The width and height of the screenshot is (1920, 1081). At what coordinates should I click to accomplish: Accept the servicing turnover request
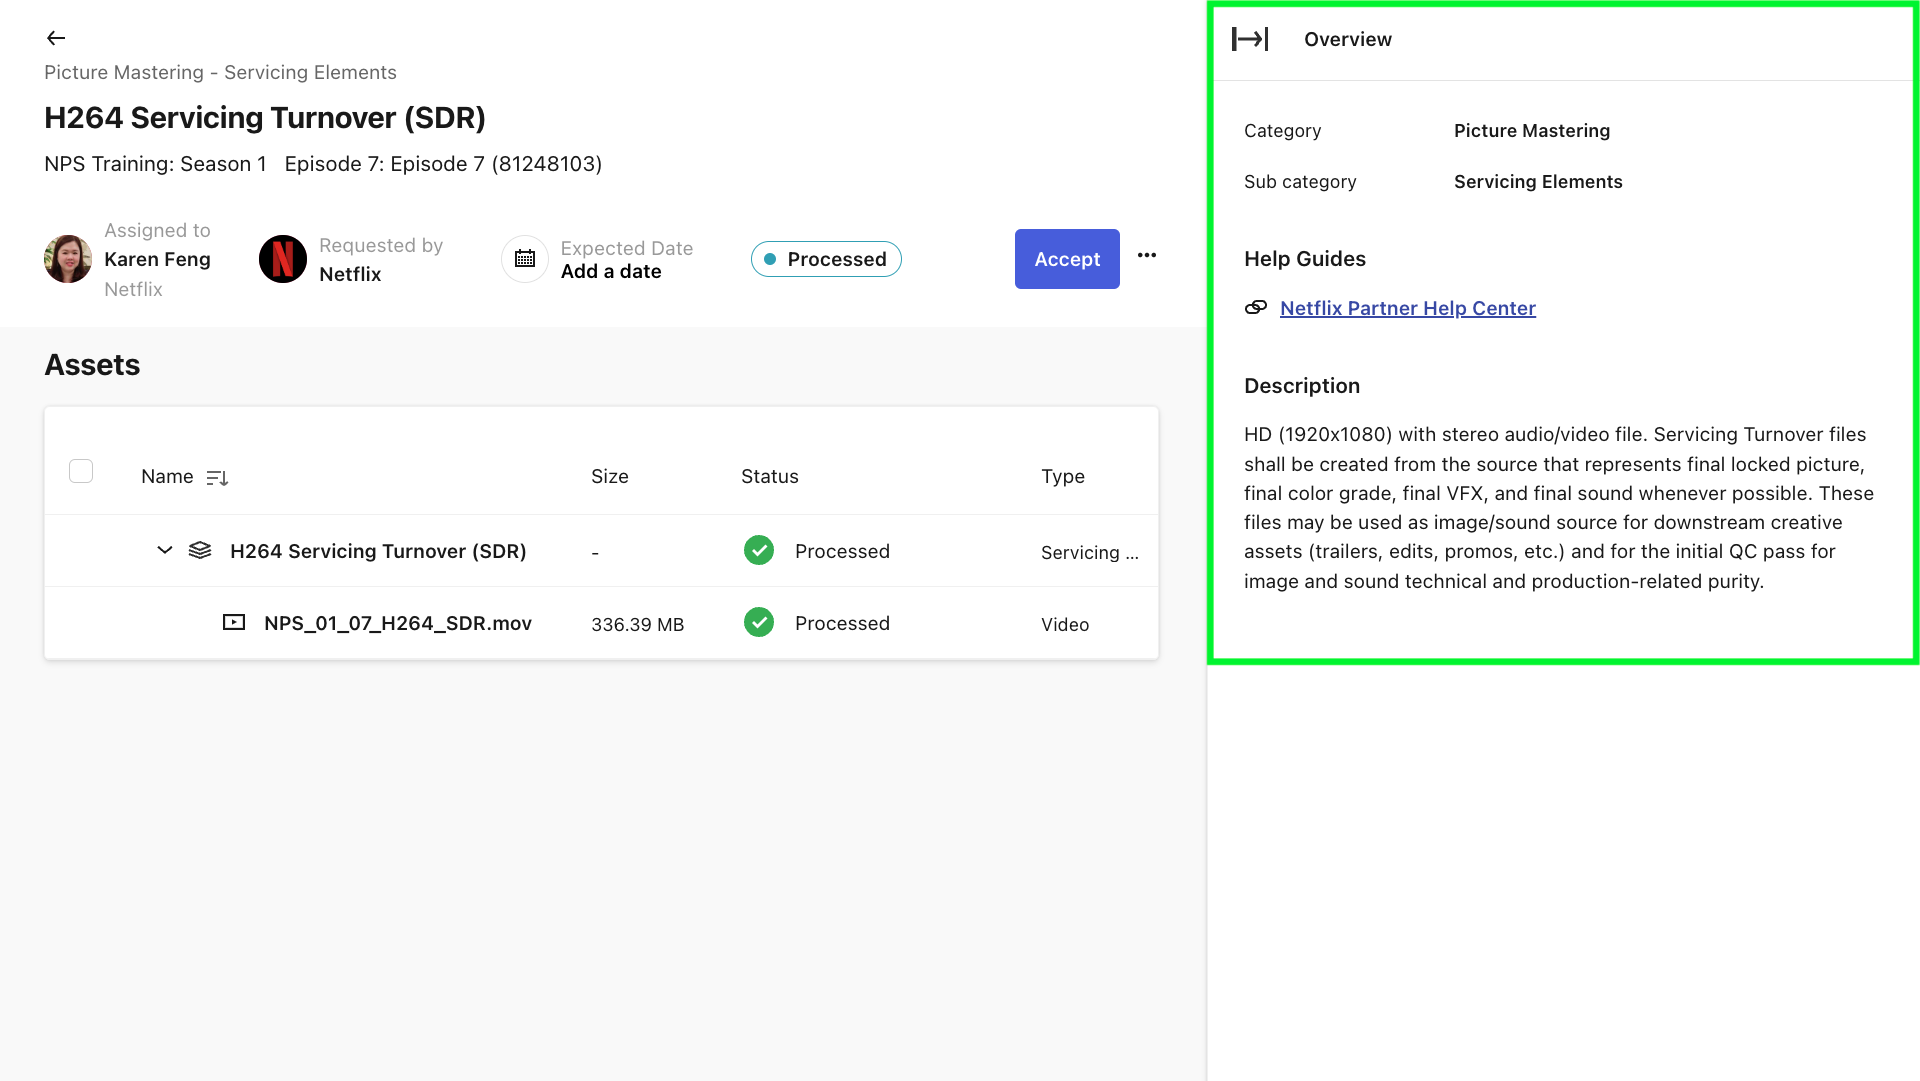1067,259
